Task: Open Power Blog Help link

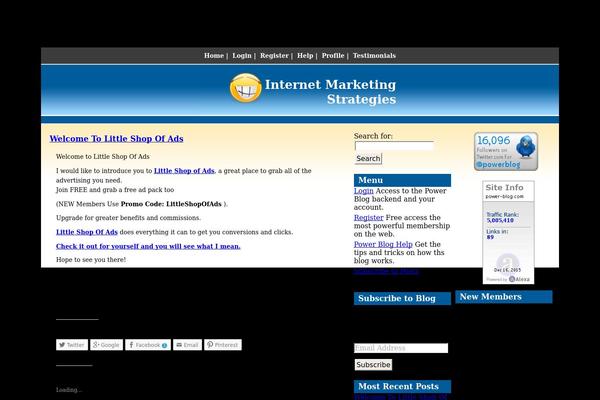Action: pos(383,244)
